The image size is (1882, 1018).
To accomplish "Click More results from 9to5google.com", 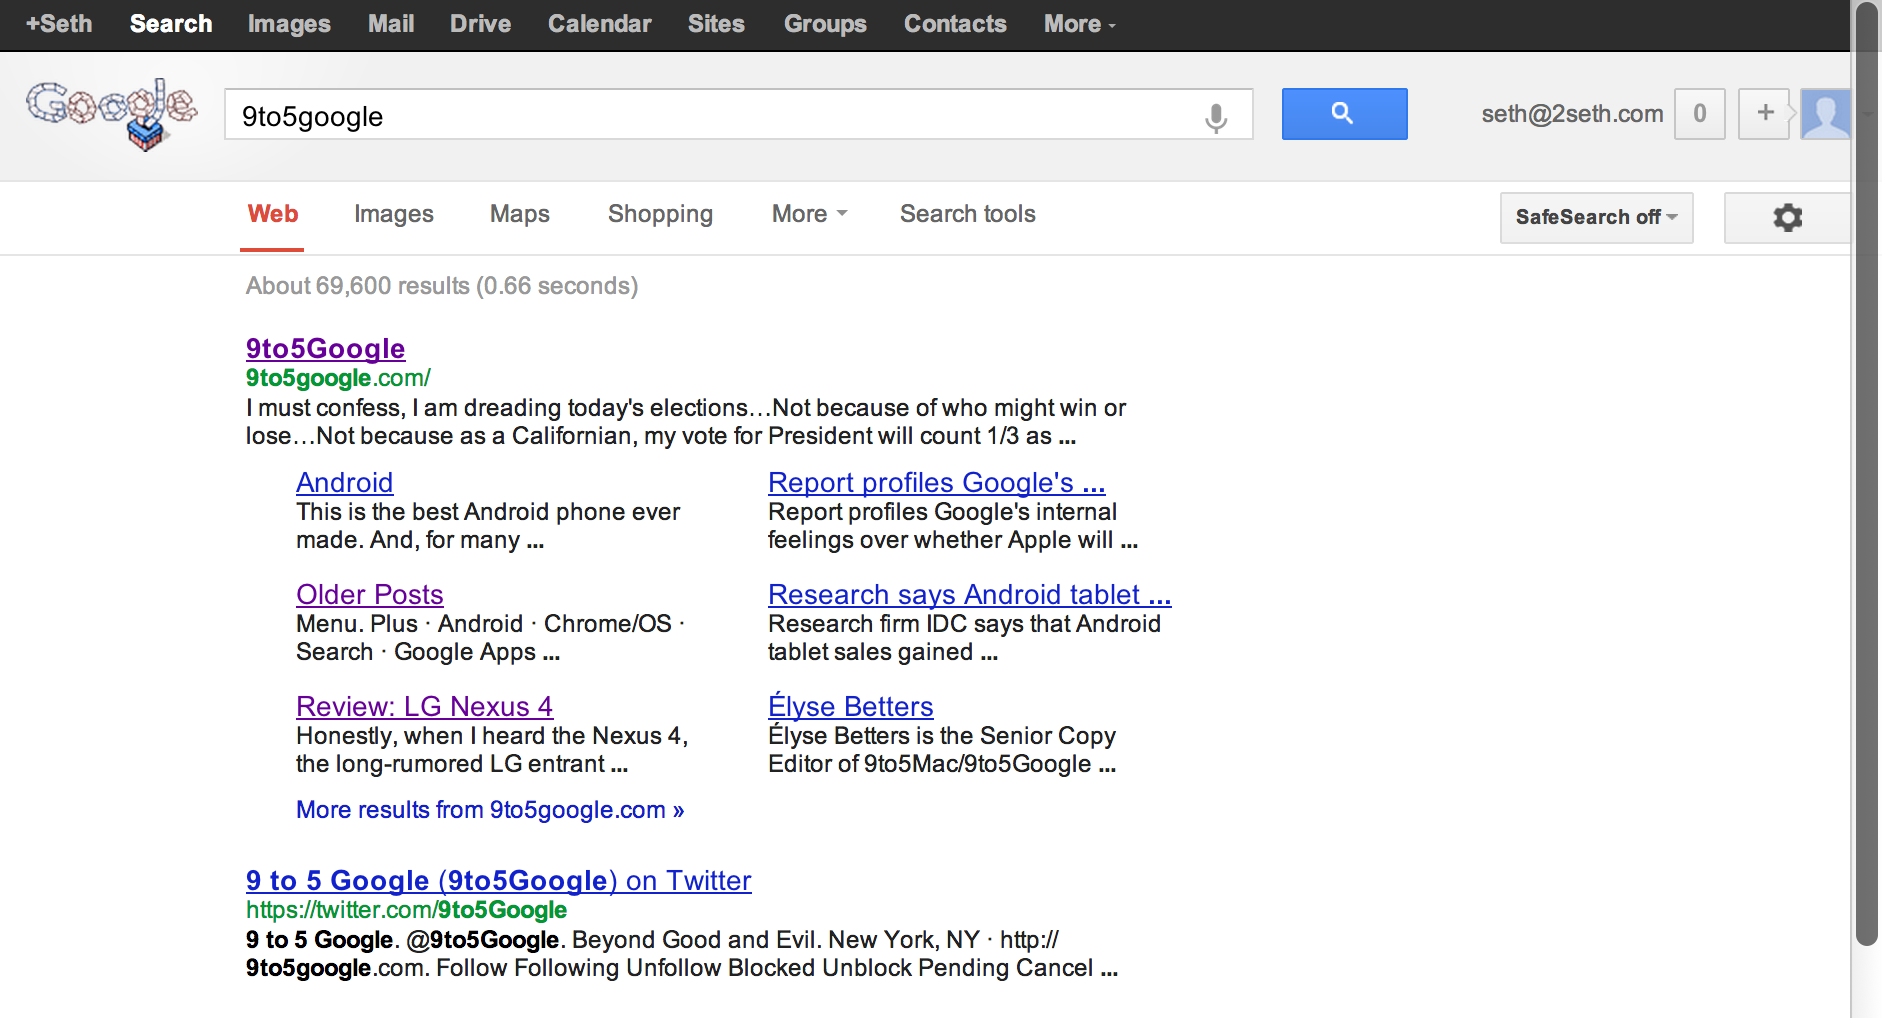I will [x=490, y=810].
